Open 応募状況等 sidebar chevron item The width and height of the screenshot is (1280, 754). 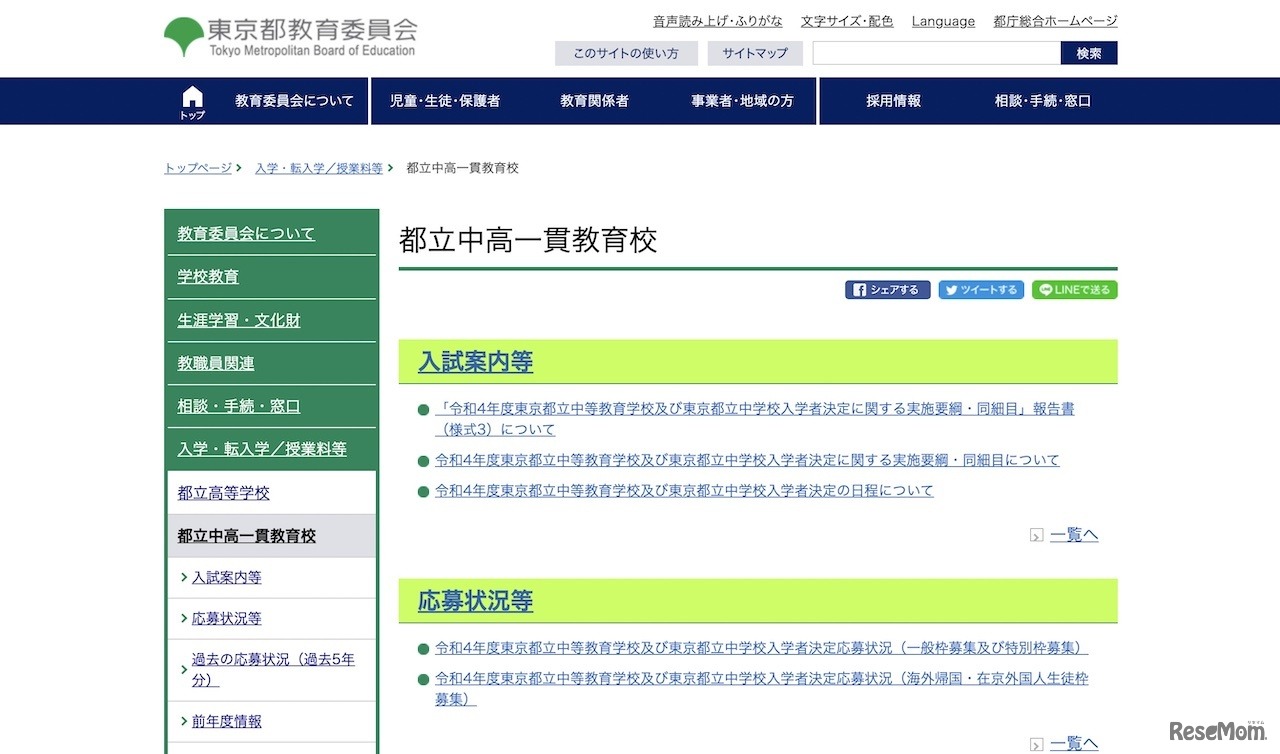pyautogui.click(x=226, y=618)
